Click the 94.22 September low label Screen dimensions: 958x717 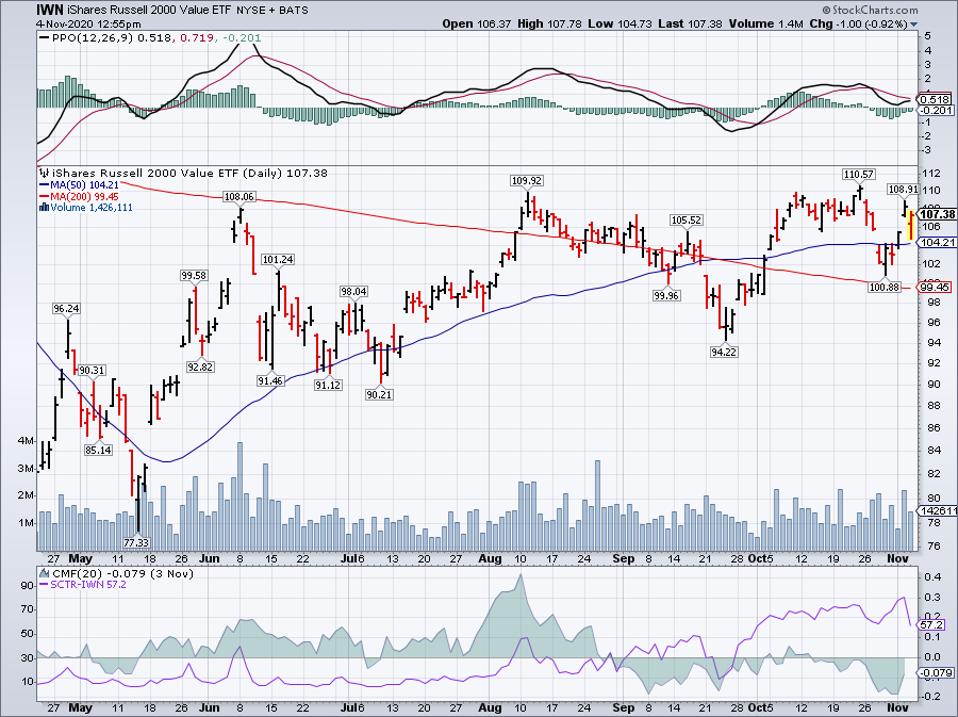coord(724,352)
